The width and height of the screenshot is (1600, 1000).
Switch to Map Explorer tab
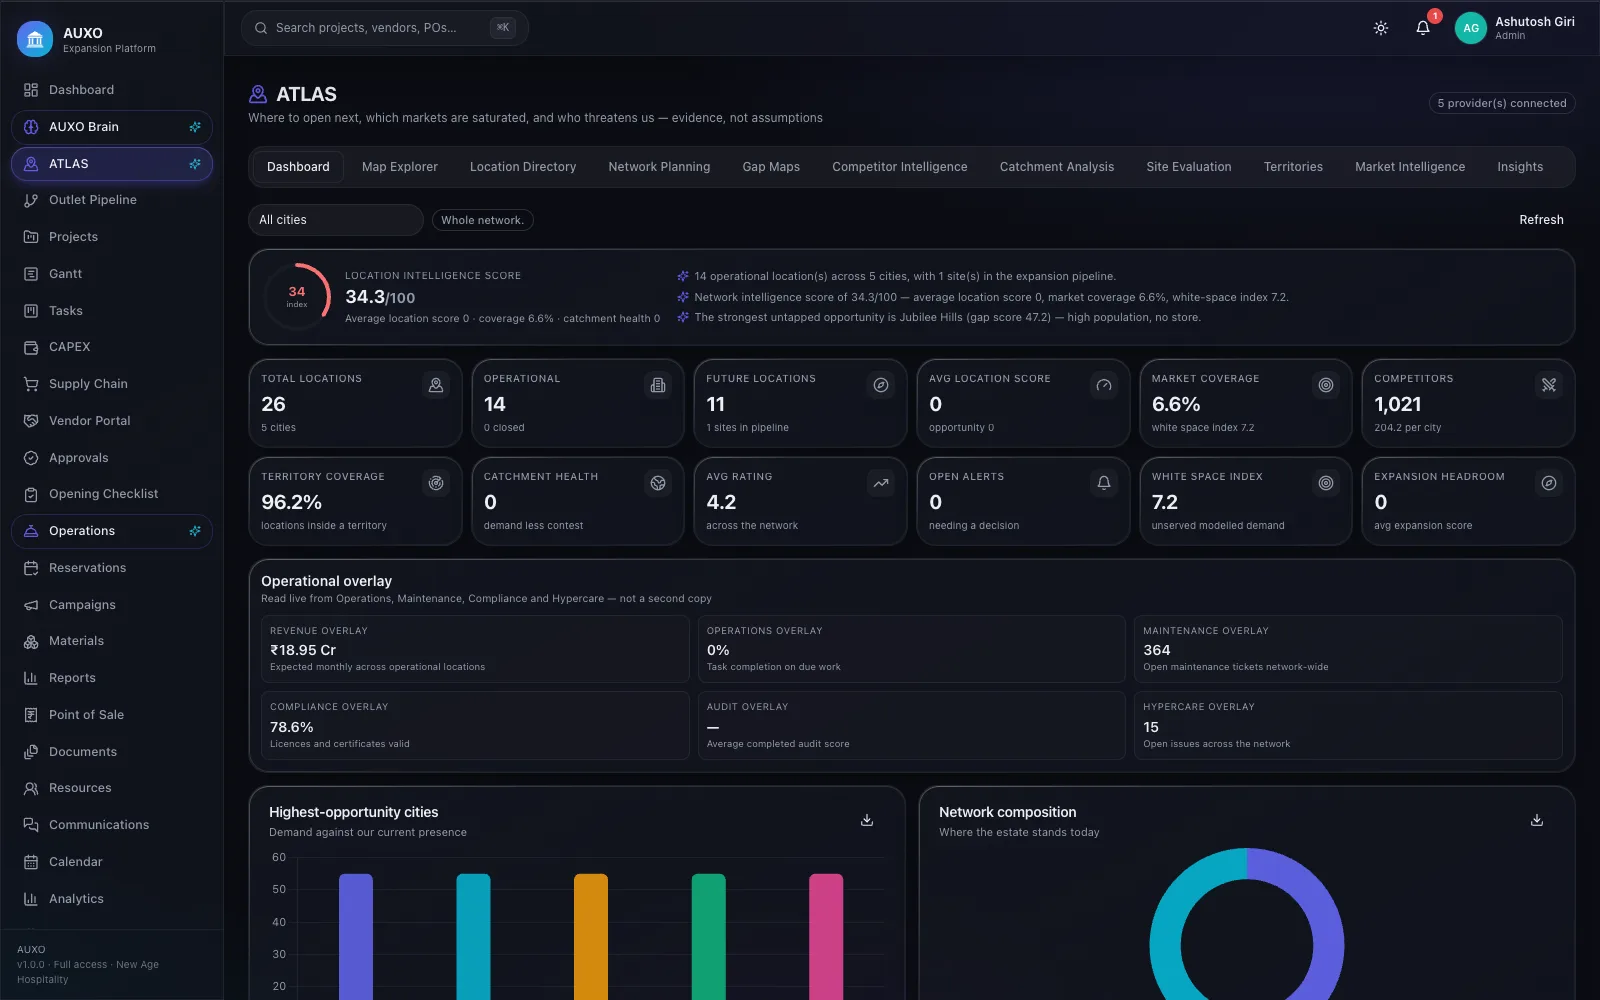click(x=400, y=167)
